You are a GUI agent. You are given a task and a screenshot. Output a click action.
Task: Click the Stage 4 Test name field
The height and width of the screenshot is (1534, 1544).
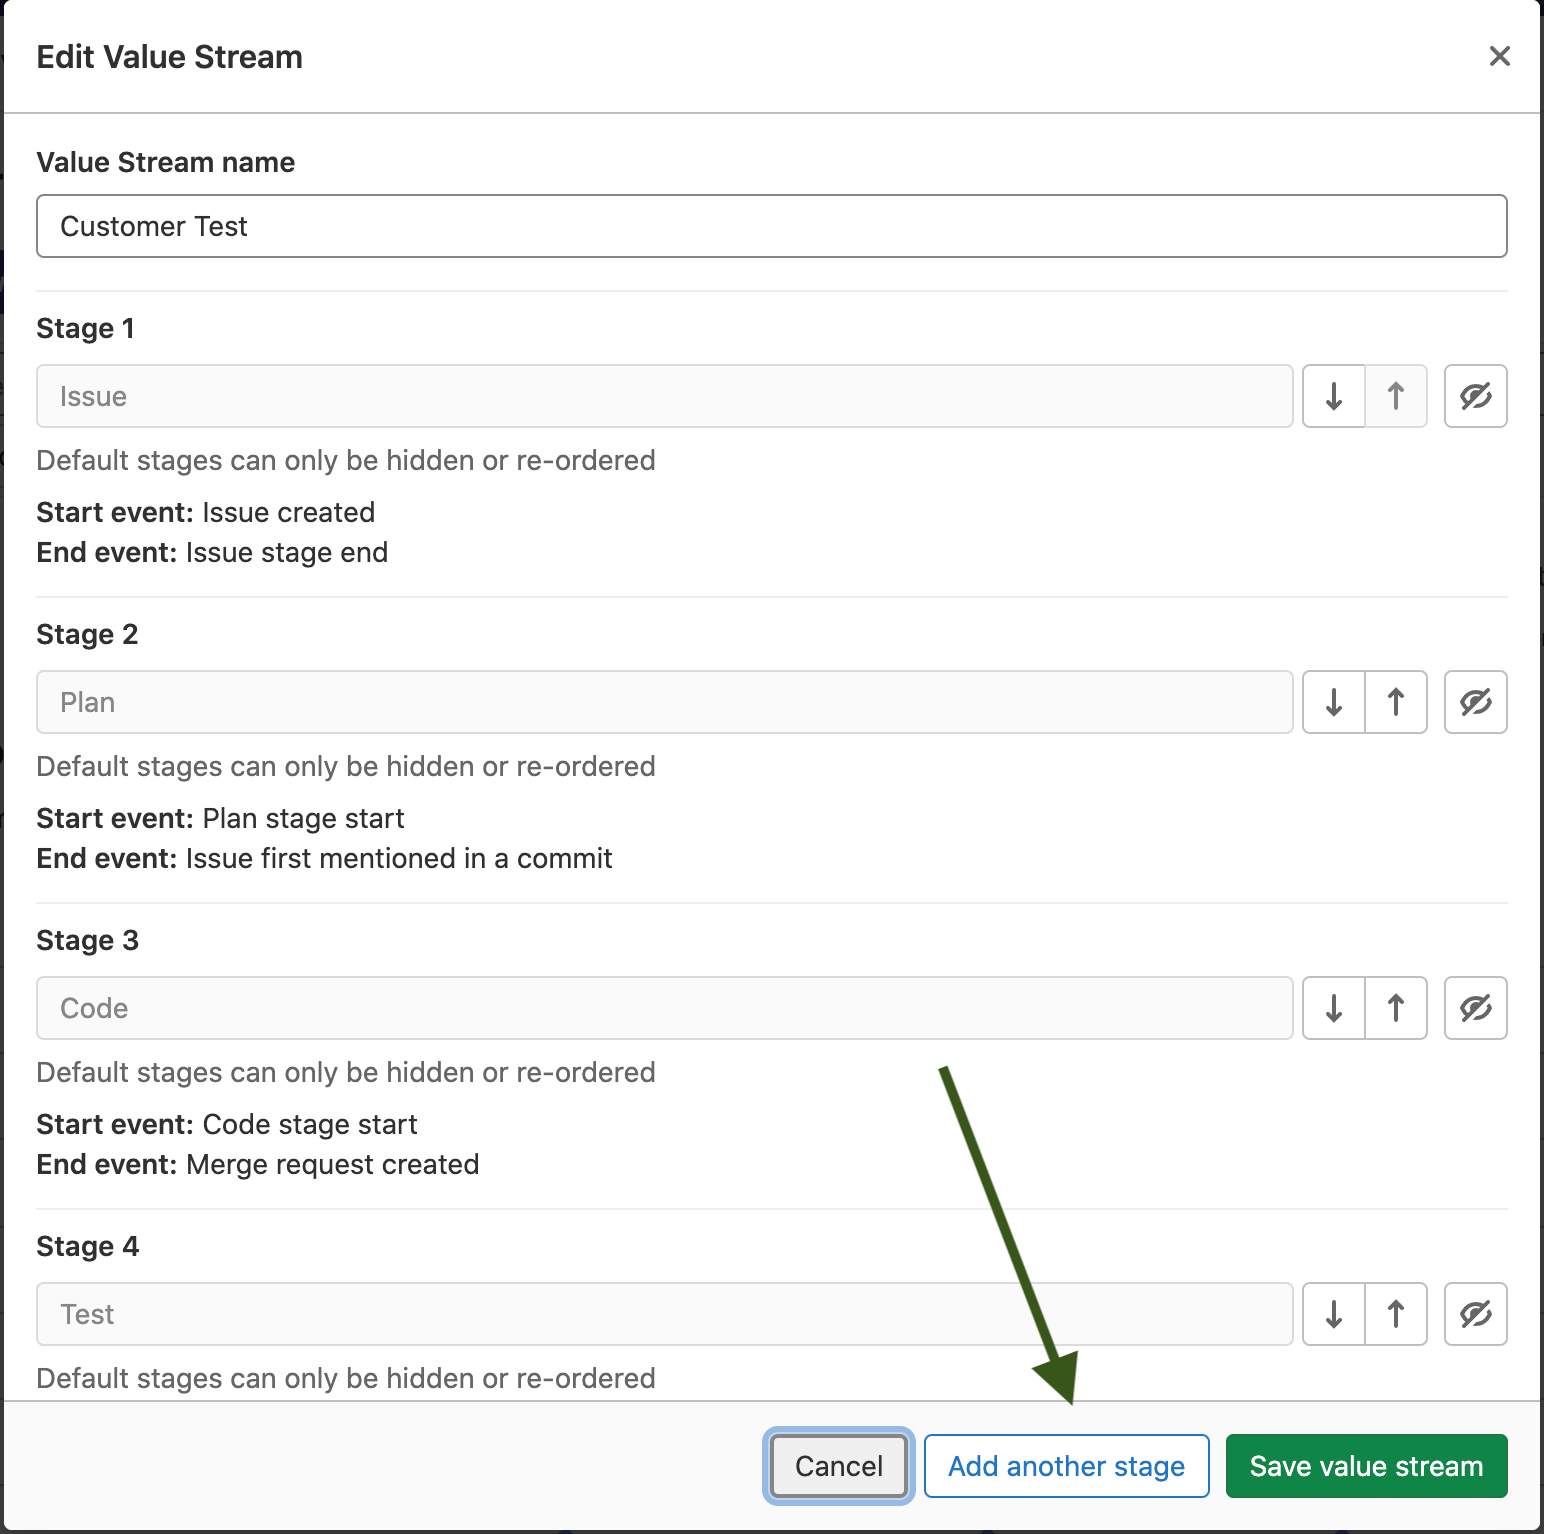pyautogui.click(x=664, y=1314)
